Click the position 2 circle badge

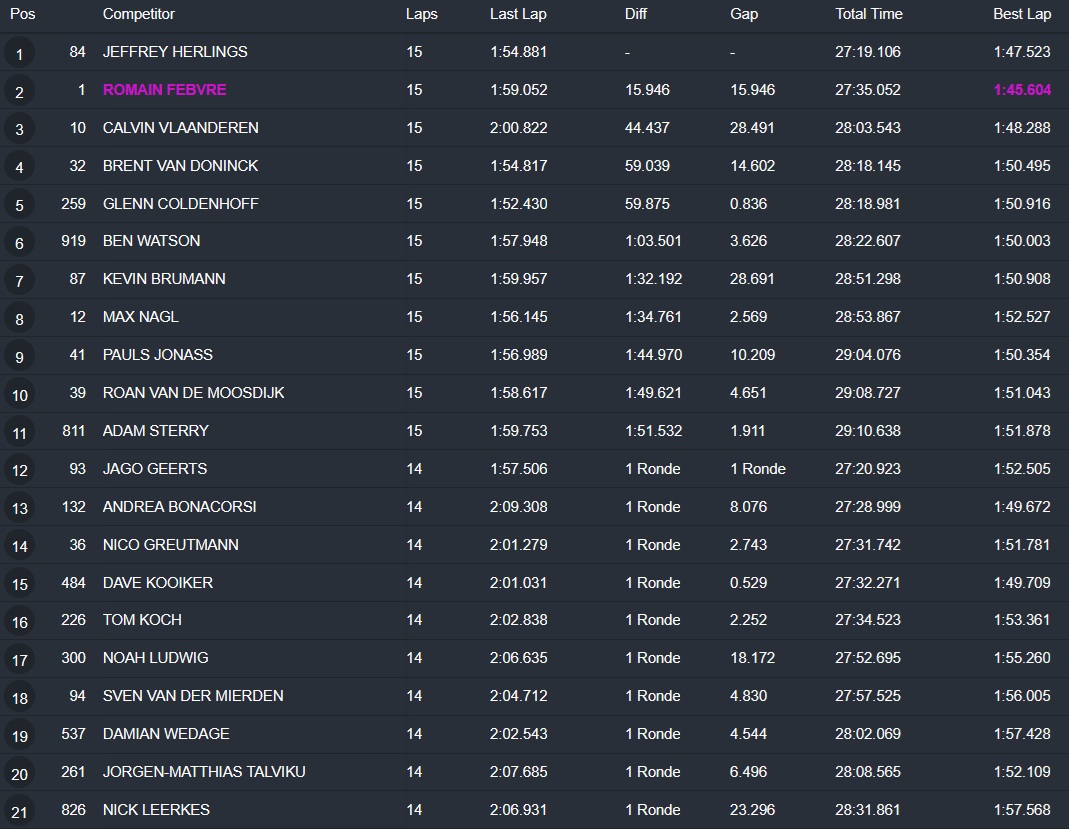[19, 91]
